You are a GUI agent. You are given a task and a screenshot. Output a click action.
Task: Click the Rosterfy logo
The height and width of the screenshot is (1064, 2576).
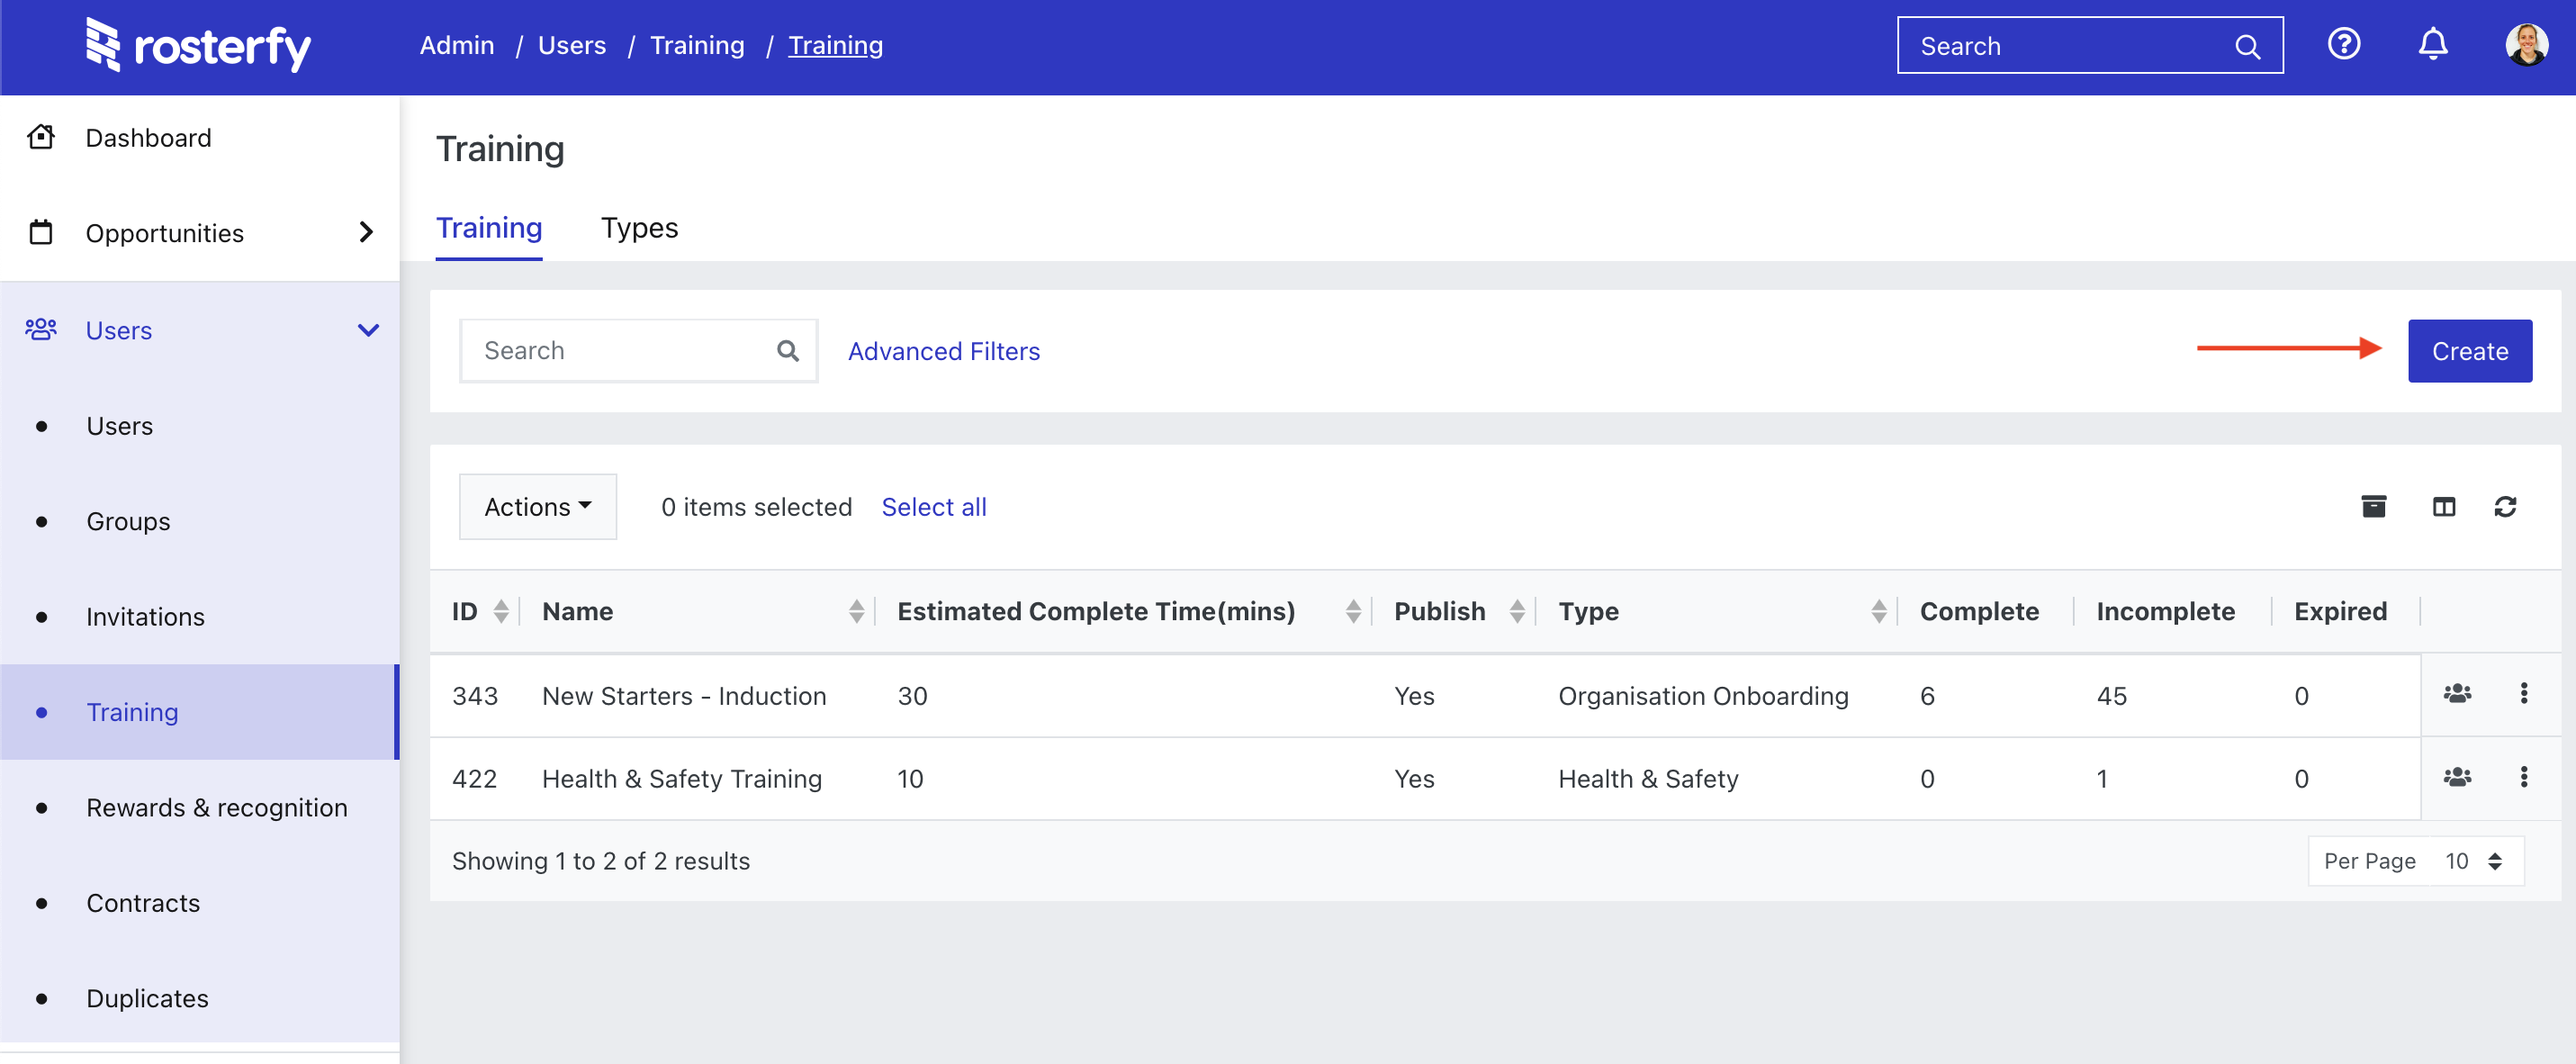pos(198,45)
